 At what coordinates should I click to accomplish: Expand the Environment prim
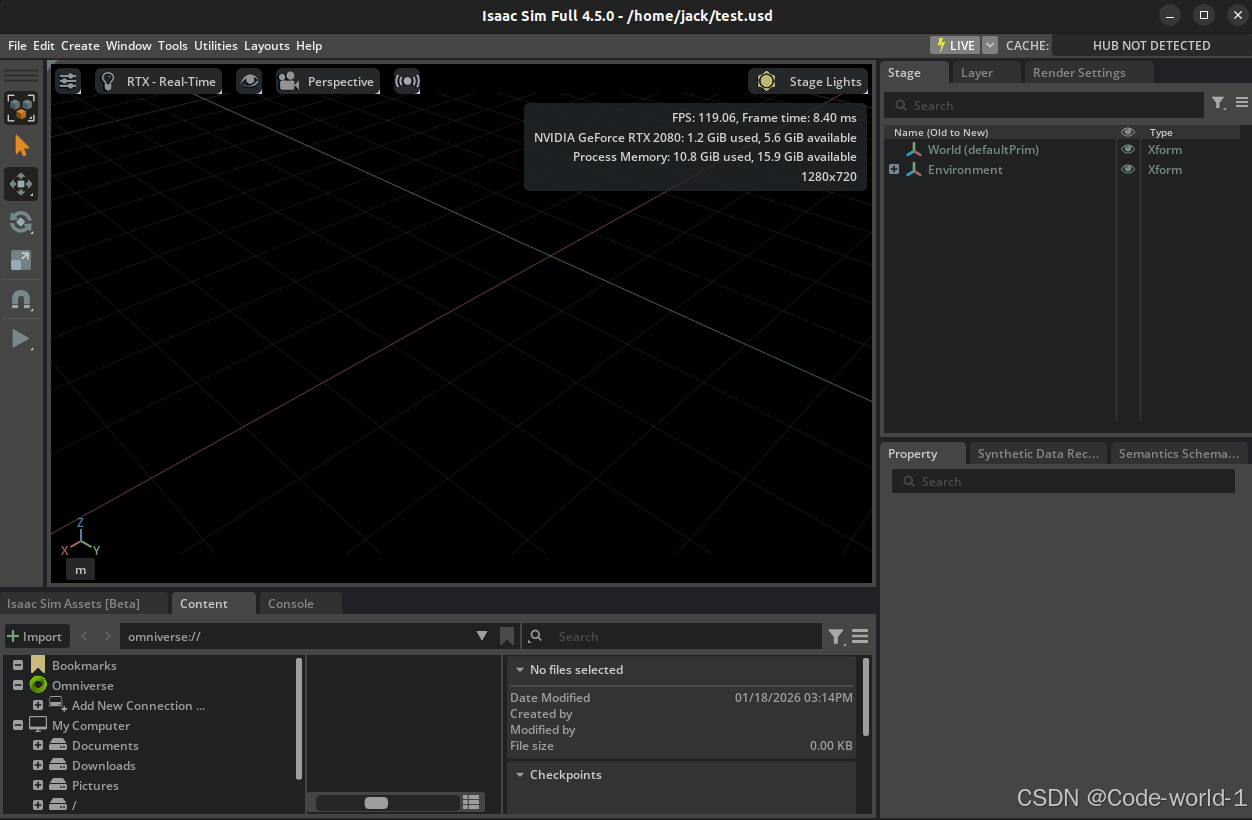click(x=894, y=169)
